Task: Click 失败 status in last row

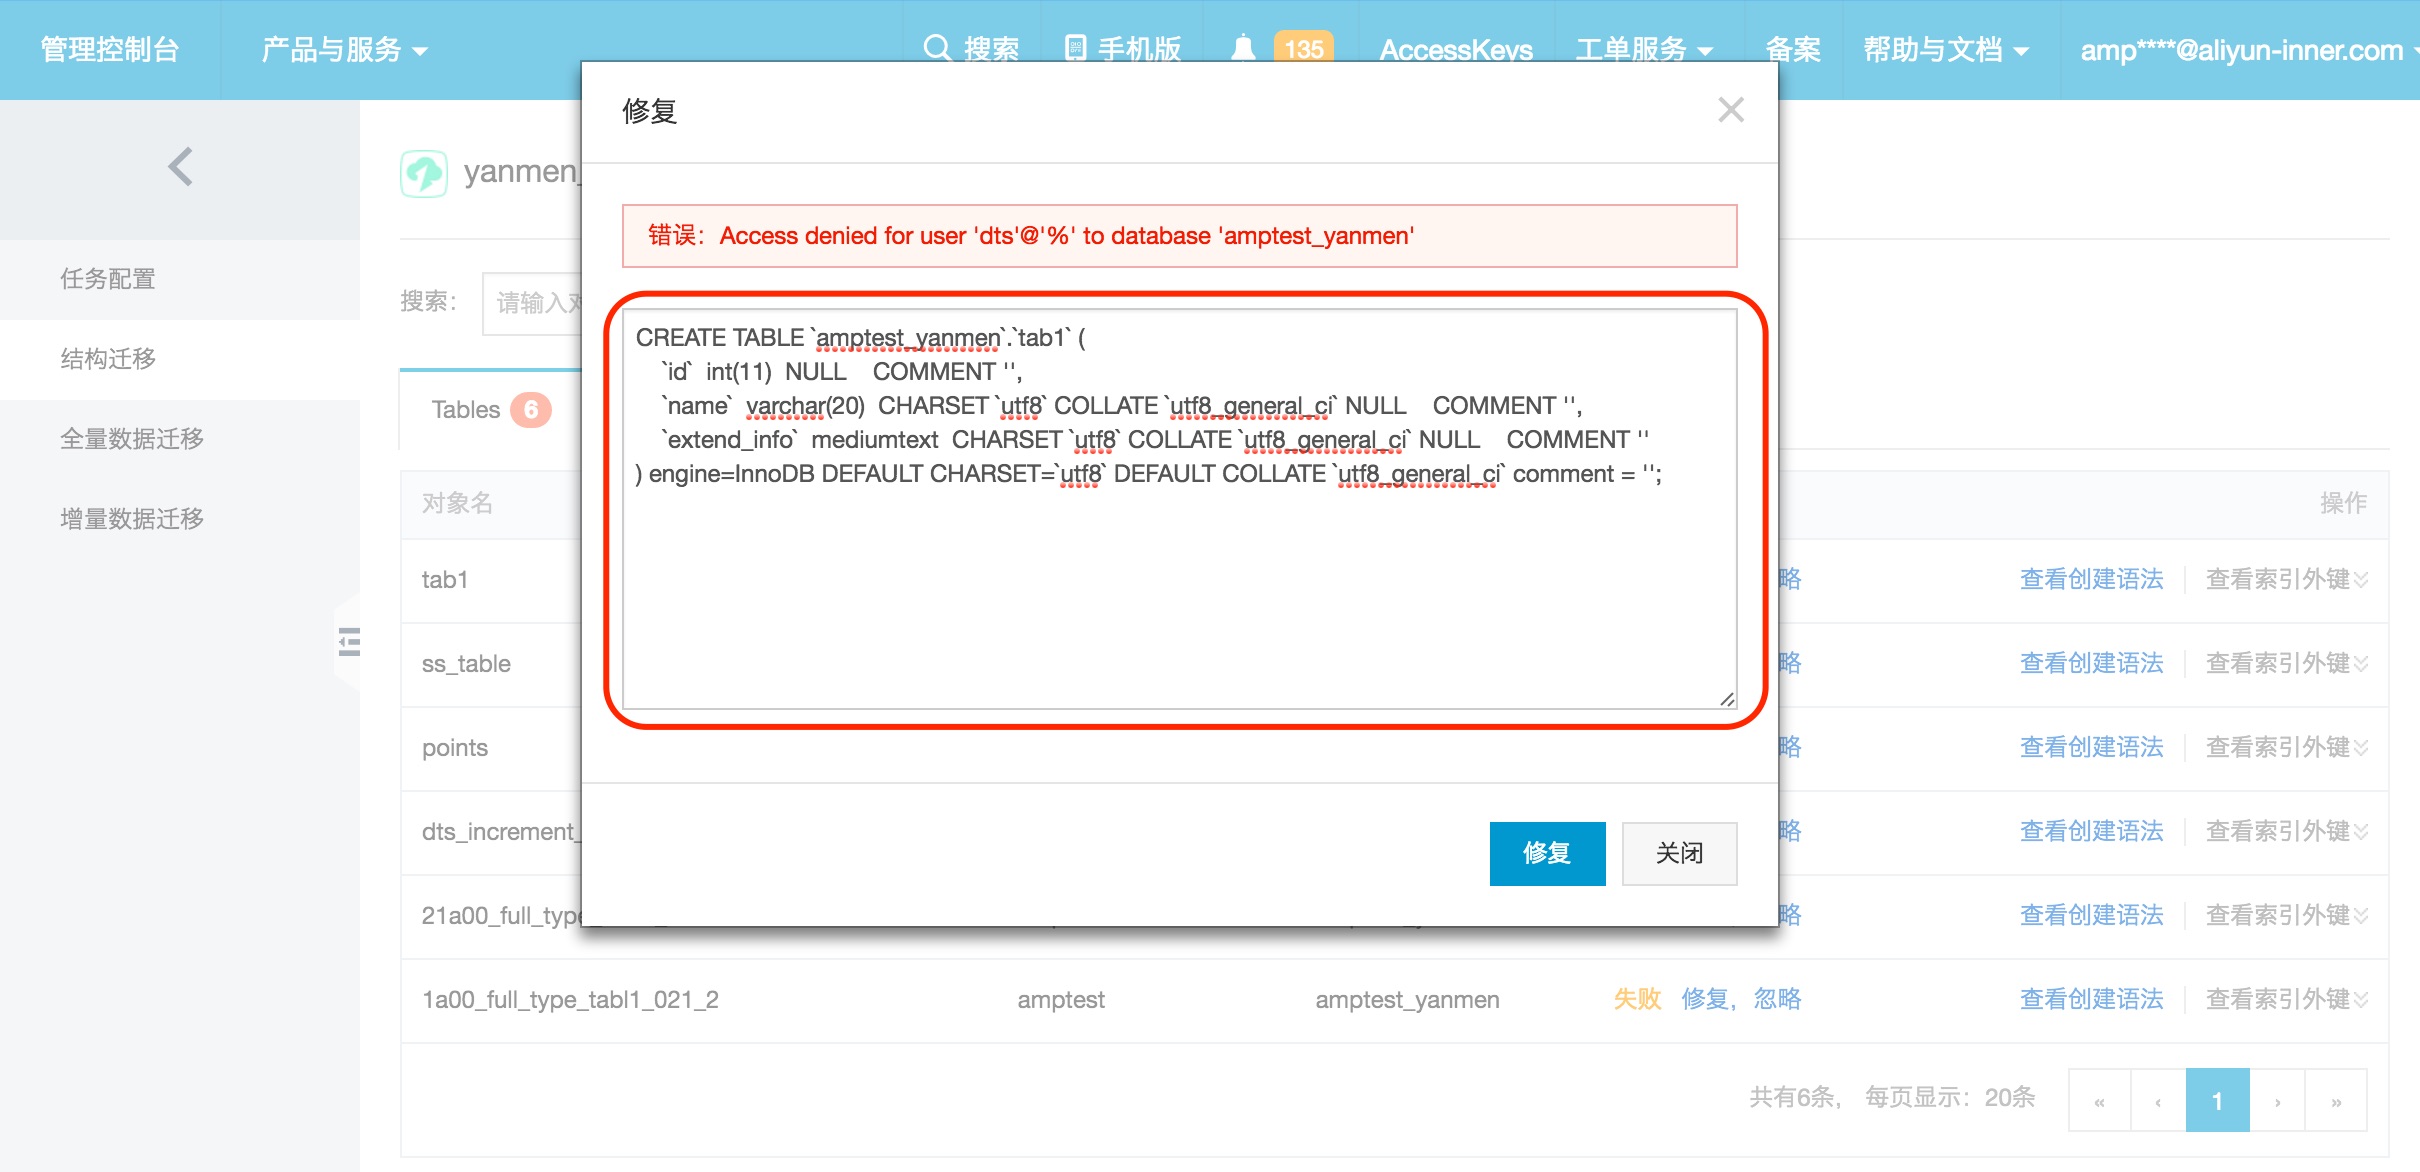Action: (1637, 999)
